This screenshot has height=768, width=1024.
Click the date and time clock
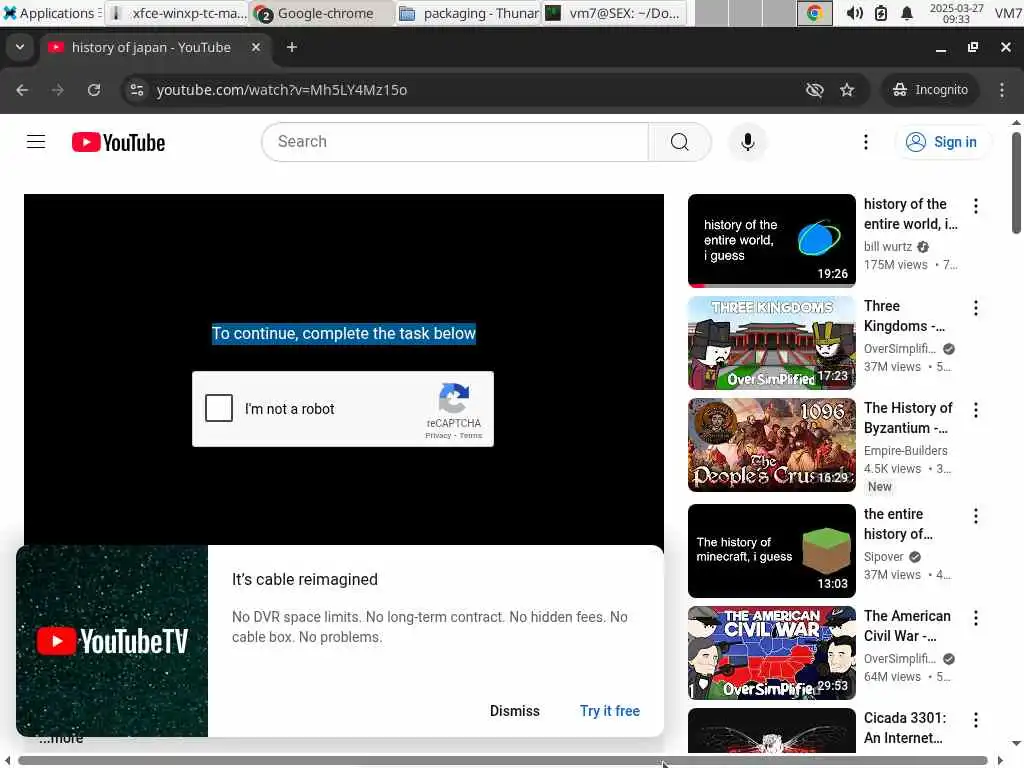point(956,13)
